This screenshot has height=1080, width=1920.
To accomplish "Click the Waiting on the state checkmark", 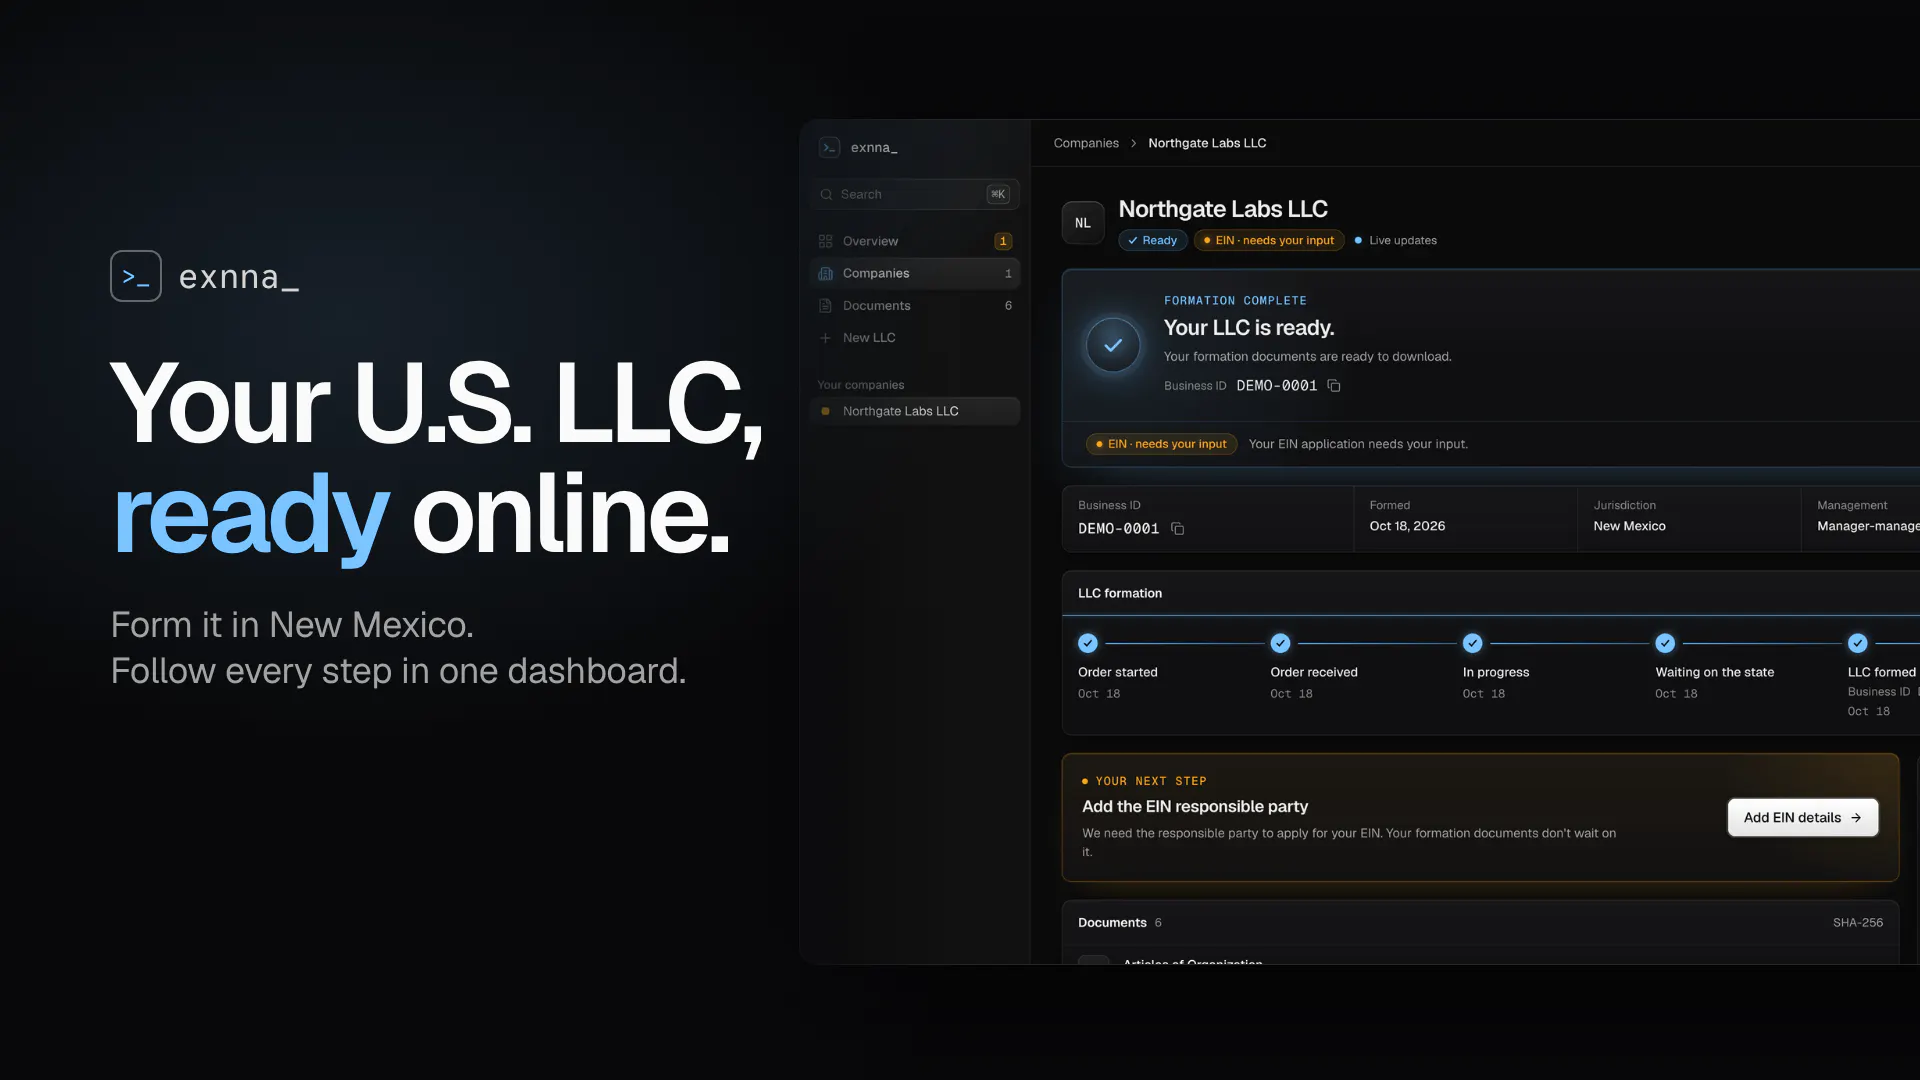I will (x=1665, y=643).
